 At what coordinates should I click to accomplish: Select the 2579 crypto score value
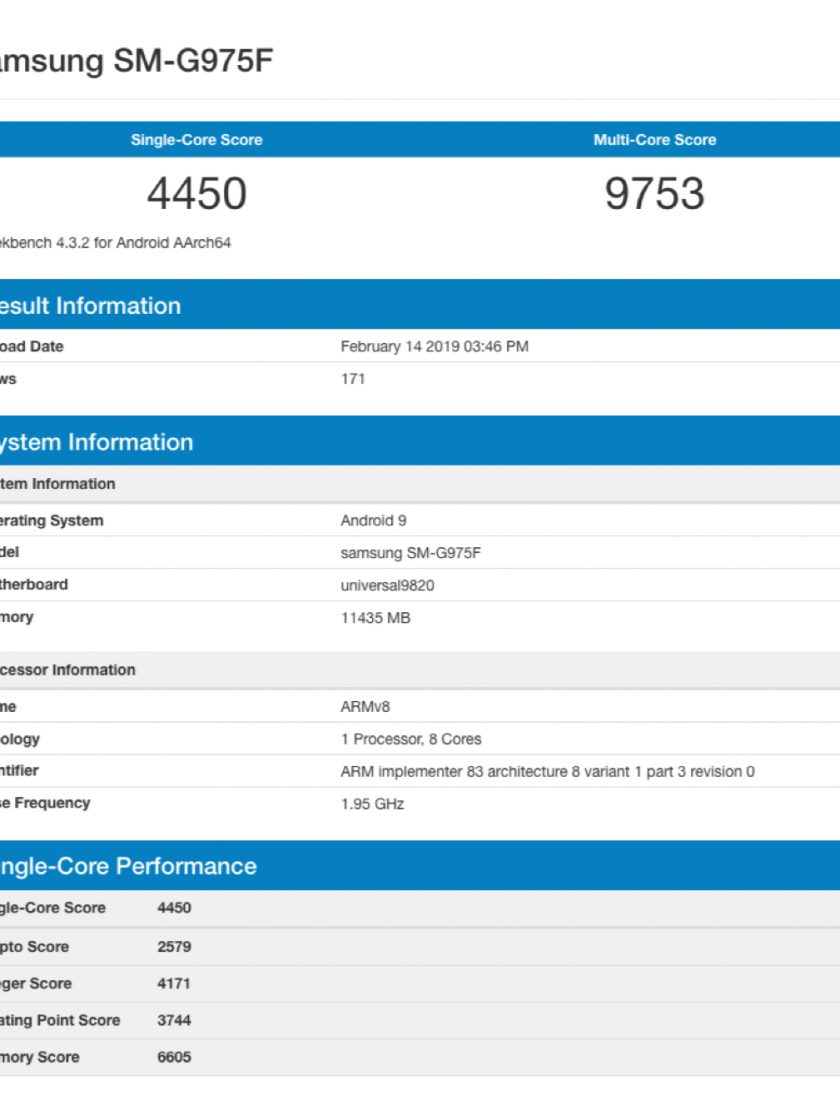pyautogui.click(x=174, y=947)
